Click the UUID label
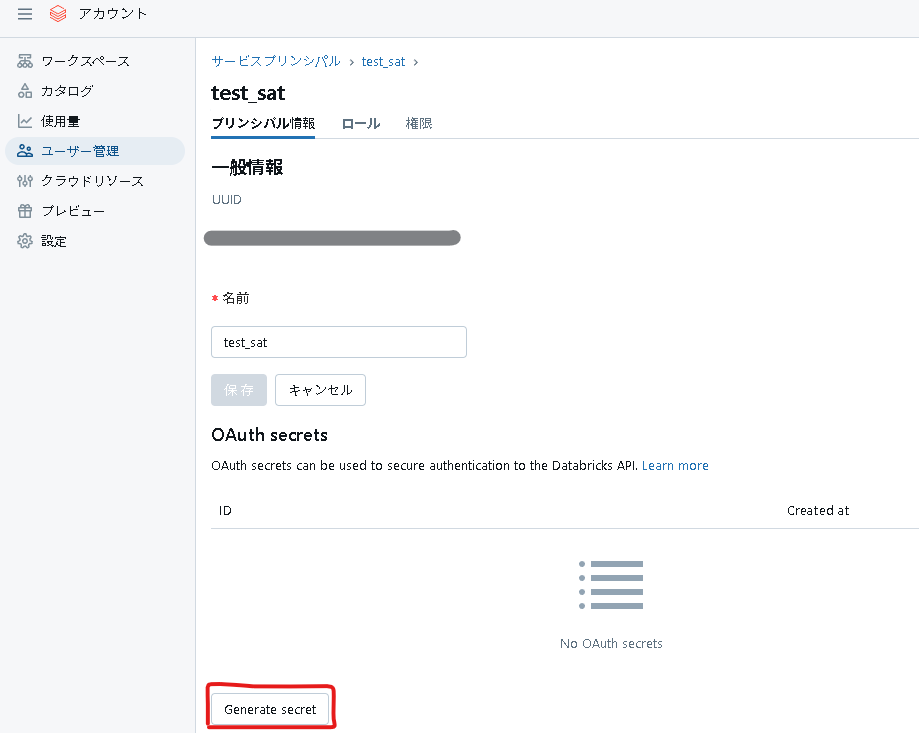The height and width of the screenshot is (733, 919). click(x=227, y=200)
